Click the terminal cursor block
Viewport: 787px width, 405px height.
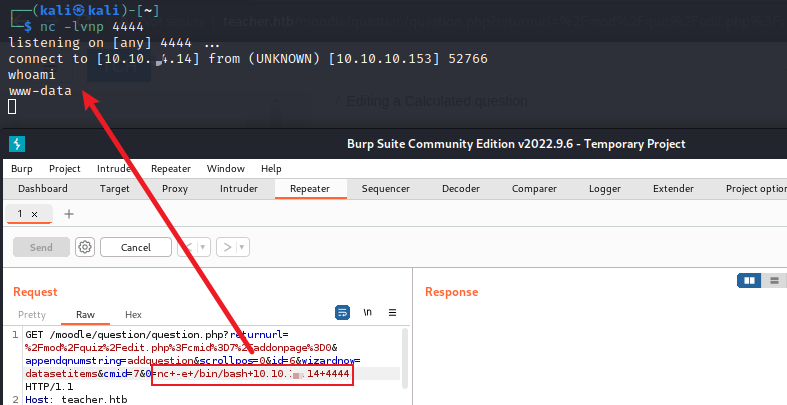click(12, 107)
